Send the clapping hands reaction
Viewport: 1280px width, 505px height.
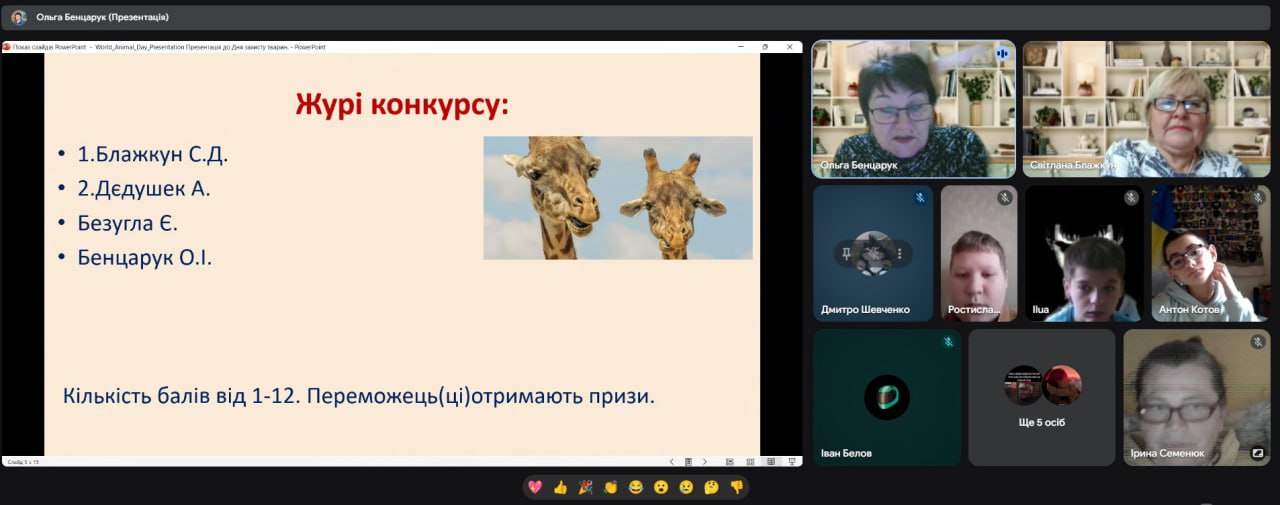click(x=610, y=488)
